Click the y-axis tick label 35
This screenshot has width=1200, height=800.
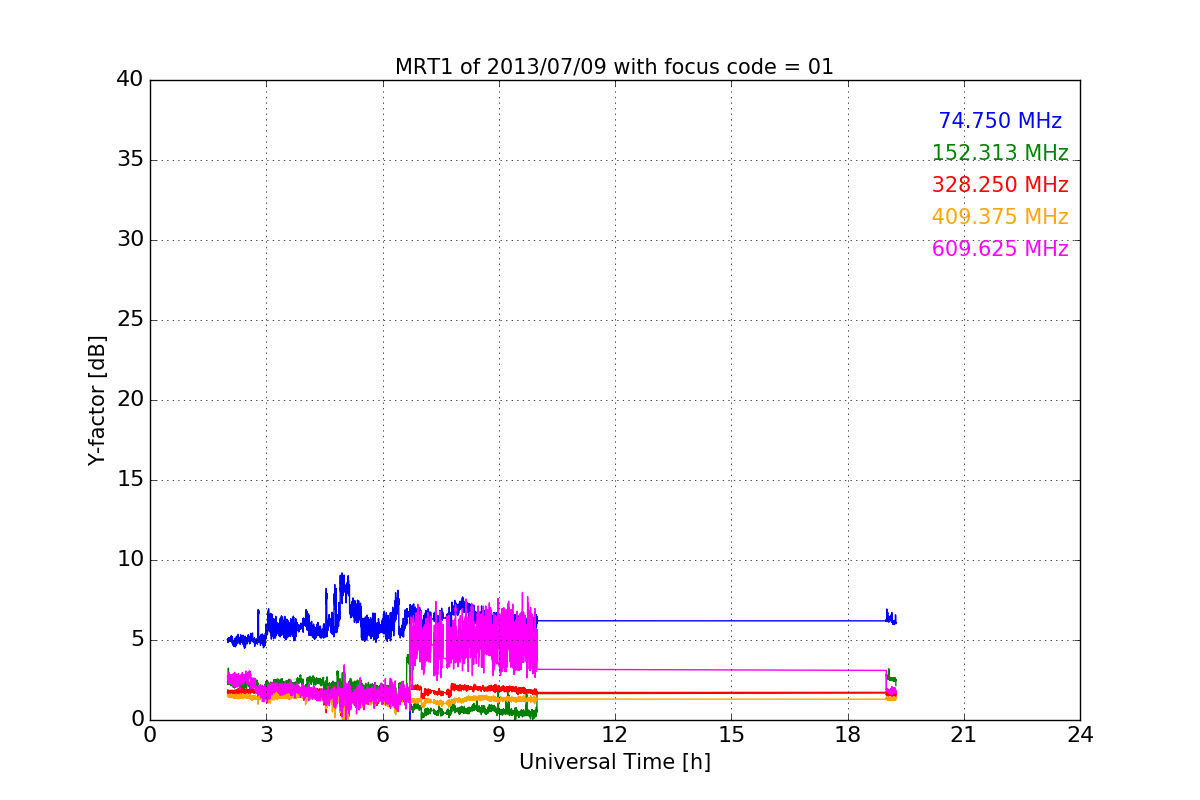(x=130, y=160)
